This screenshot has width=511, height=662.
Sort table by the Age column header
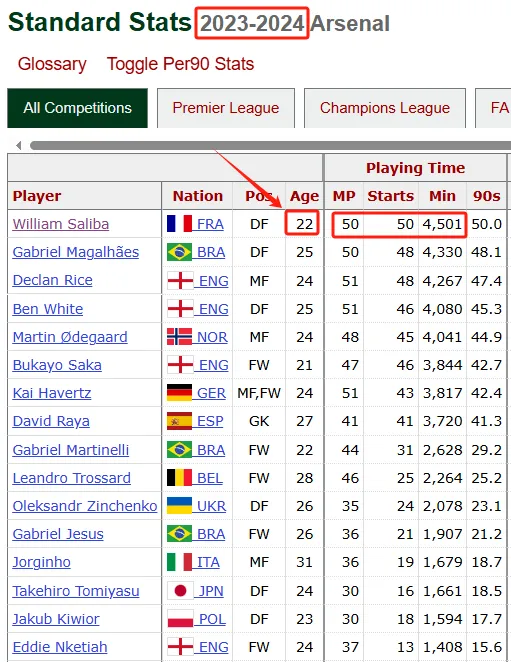point(304,196)
